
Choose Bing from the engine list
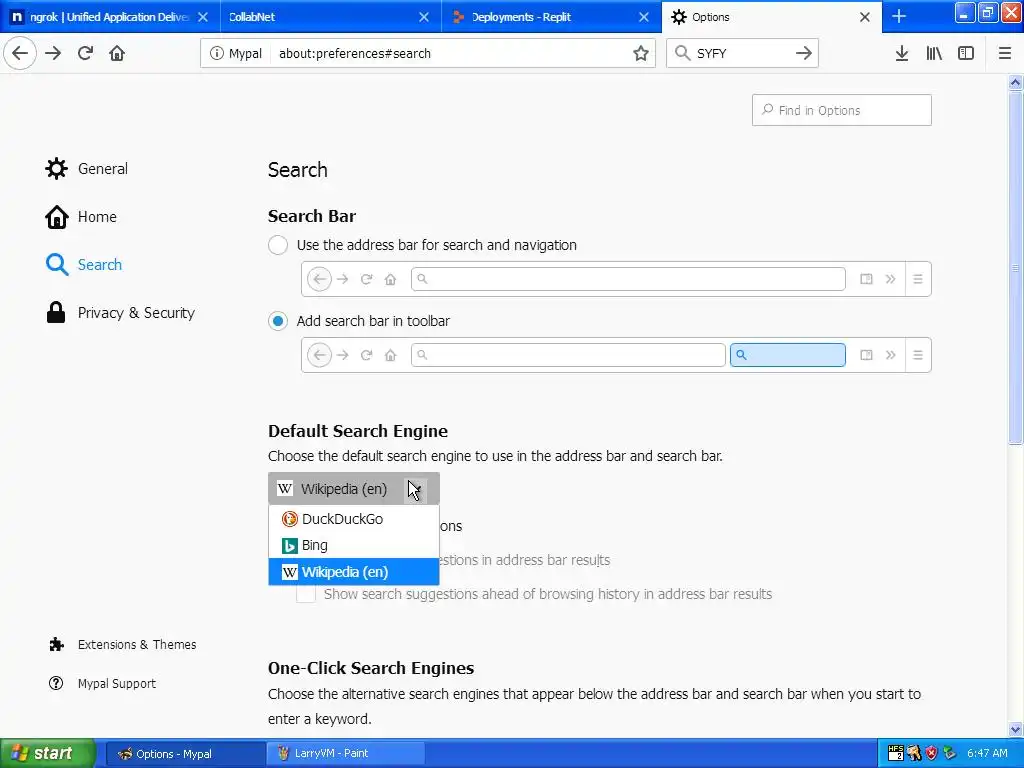[x=353, y=545]
